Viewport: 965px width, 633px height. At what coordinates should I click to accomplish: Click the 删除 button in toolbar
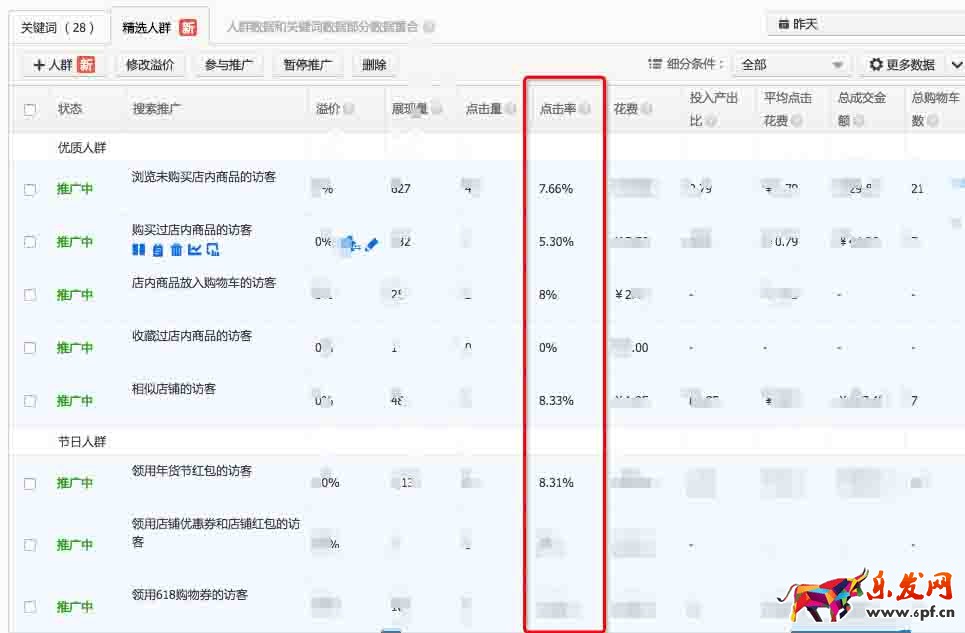[374, 65]
